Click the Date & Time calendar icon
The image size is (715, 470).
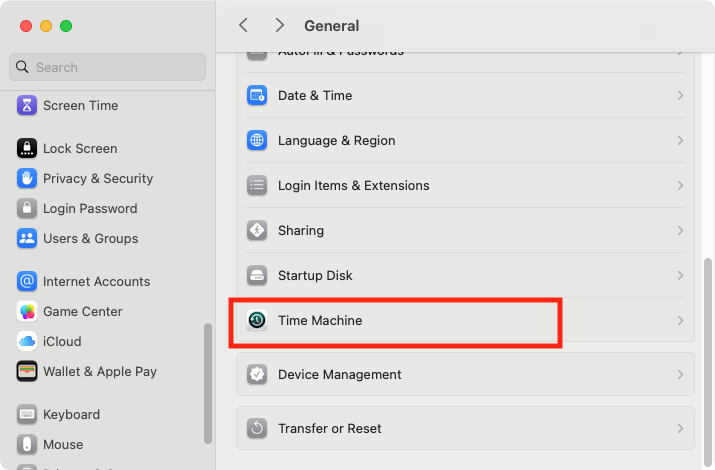(x=257, y=95)
